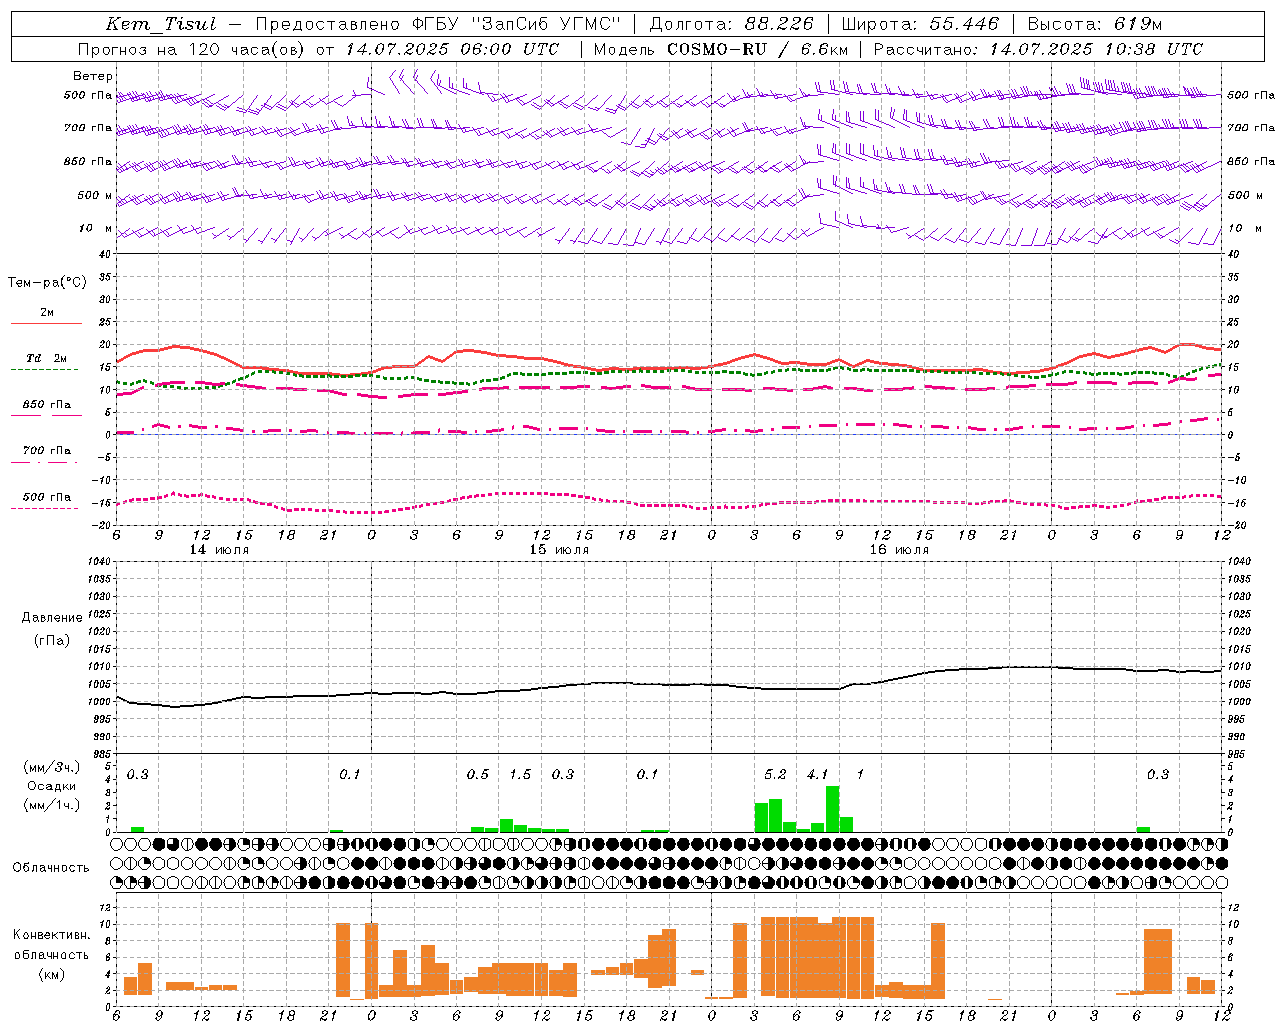Click the Тем-ра(°C) panel label

(47, 283)
